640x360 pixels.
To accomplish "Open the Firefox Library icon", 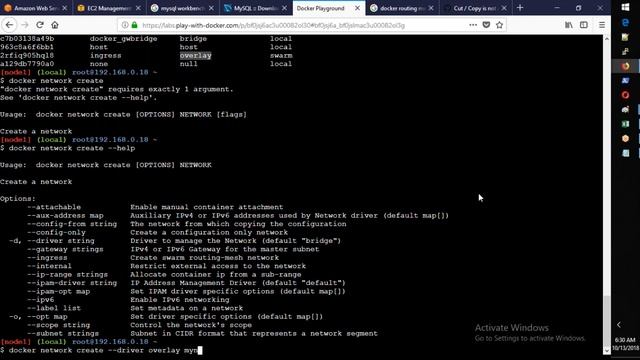I will [569, 25].
